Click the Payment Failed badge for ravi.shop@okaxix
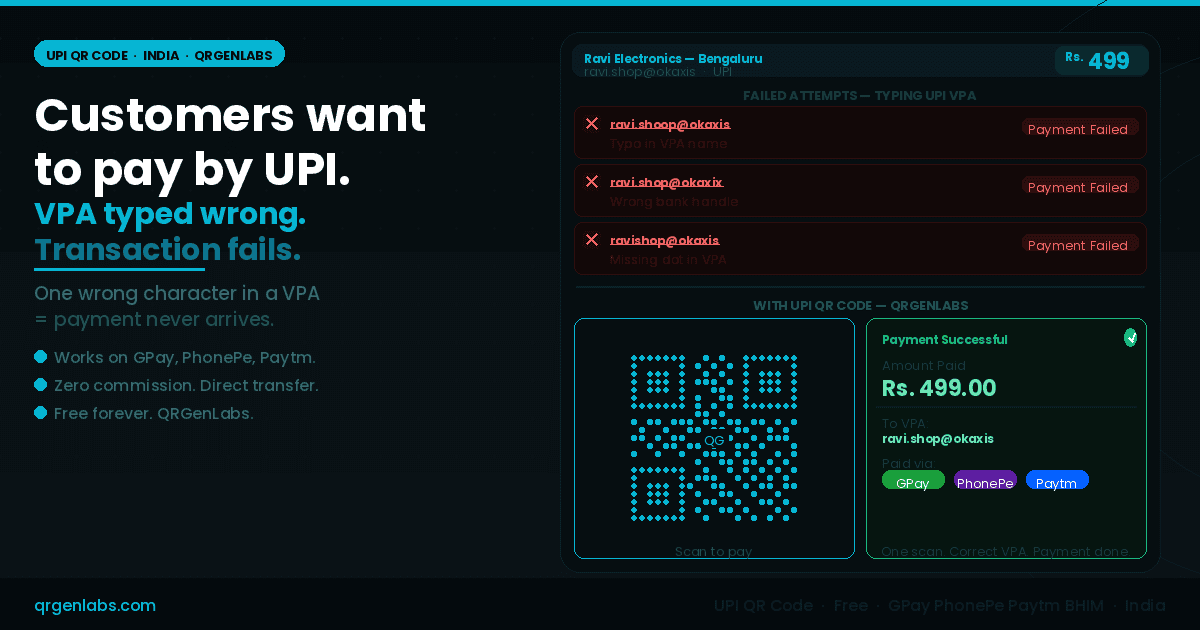The width and height of the screenshot is (1200, 630). pos(1079,186)
